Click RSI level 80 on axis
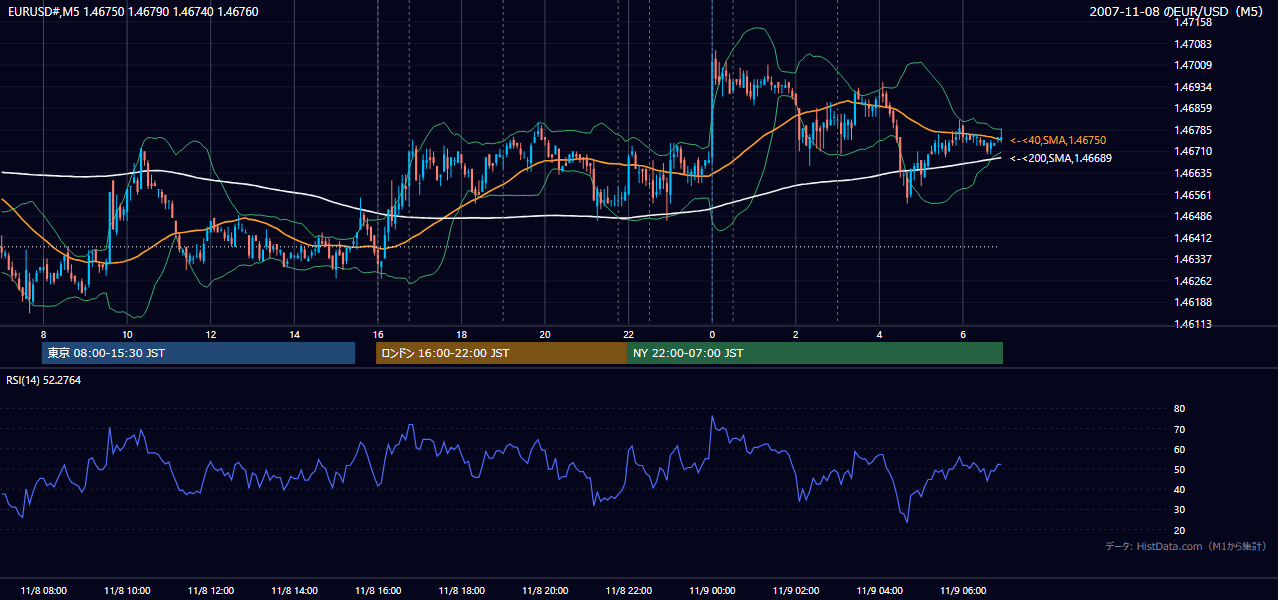This screenshot has width=1278, height=600. click(x=1179, y=409)
